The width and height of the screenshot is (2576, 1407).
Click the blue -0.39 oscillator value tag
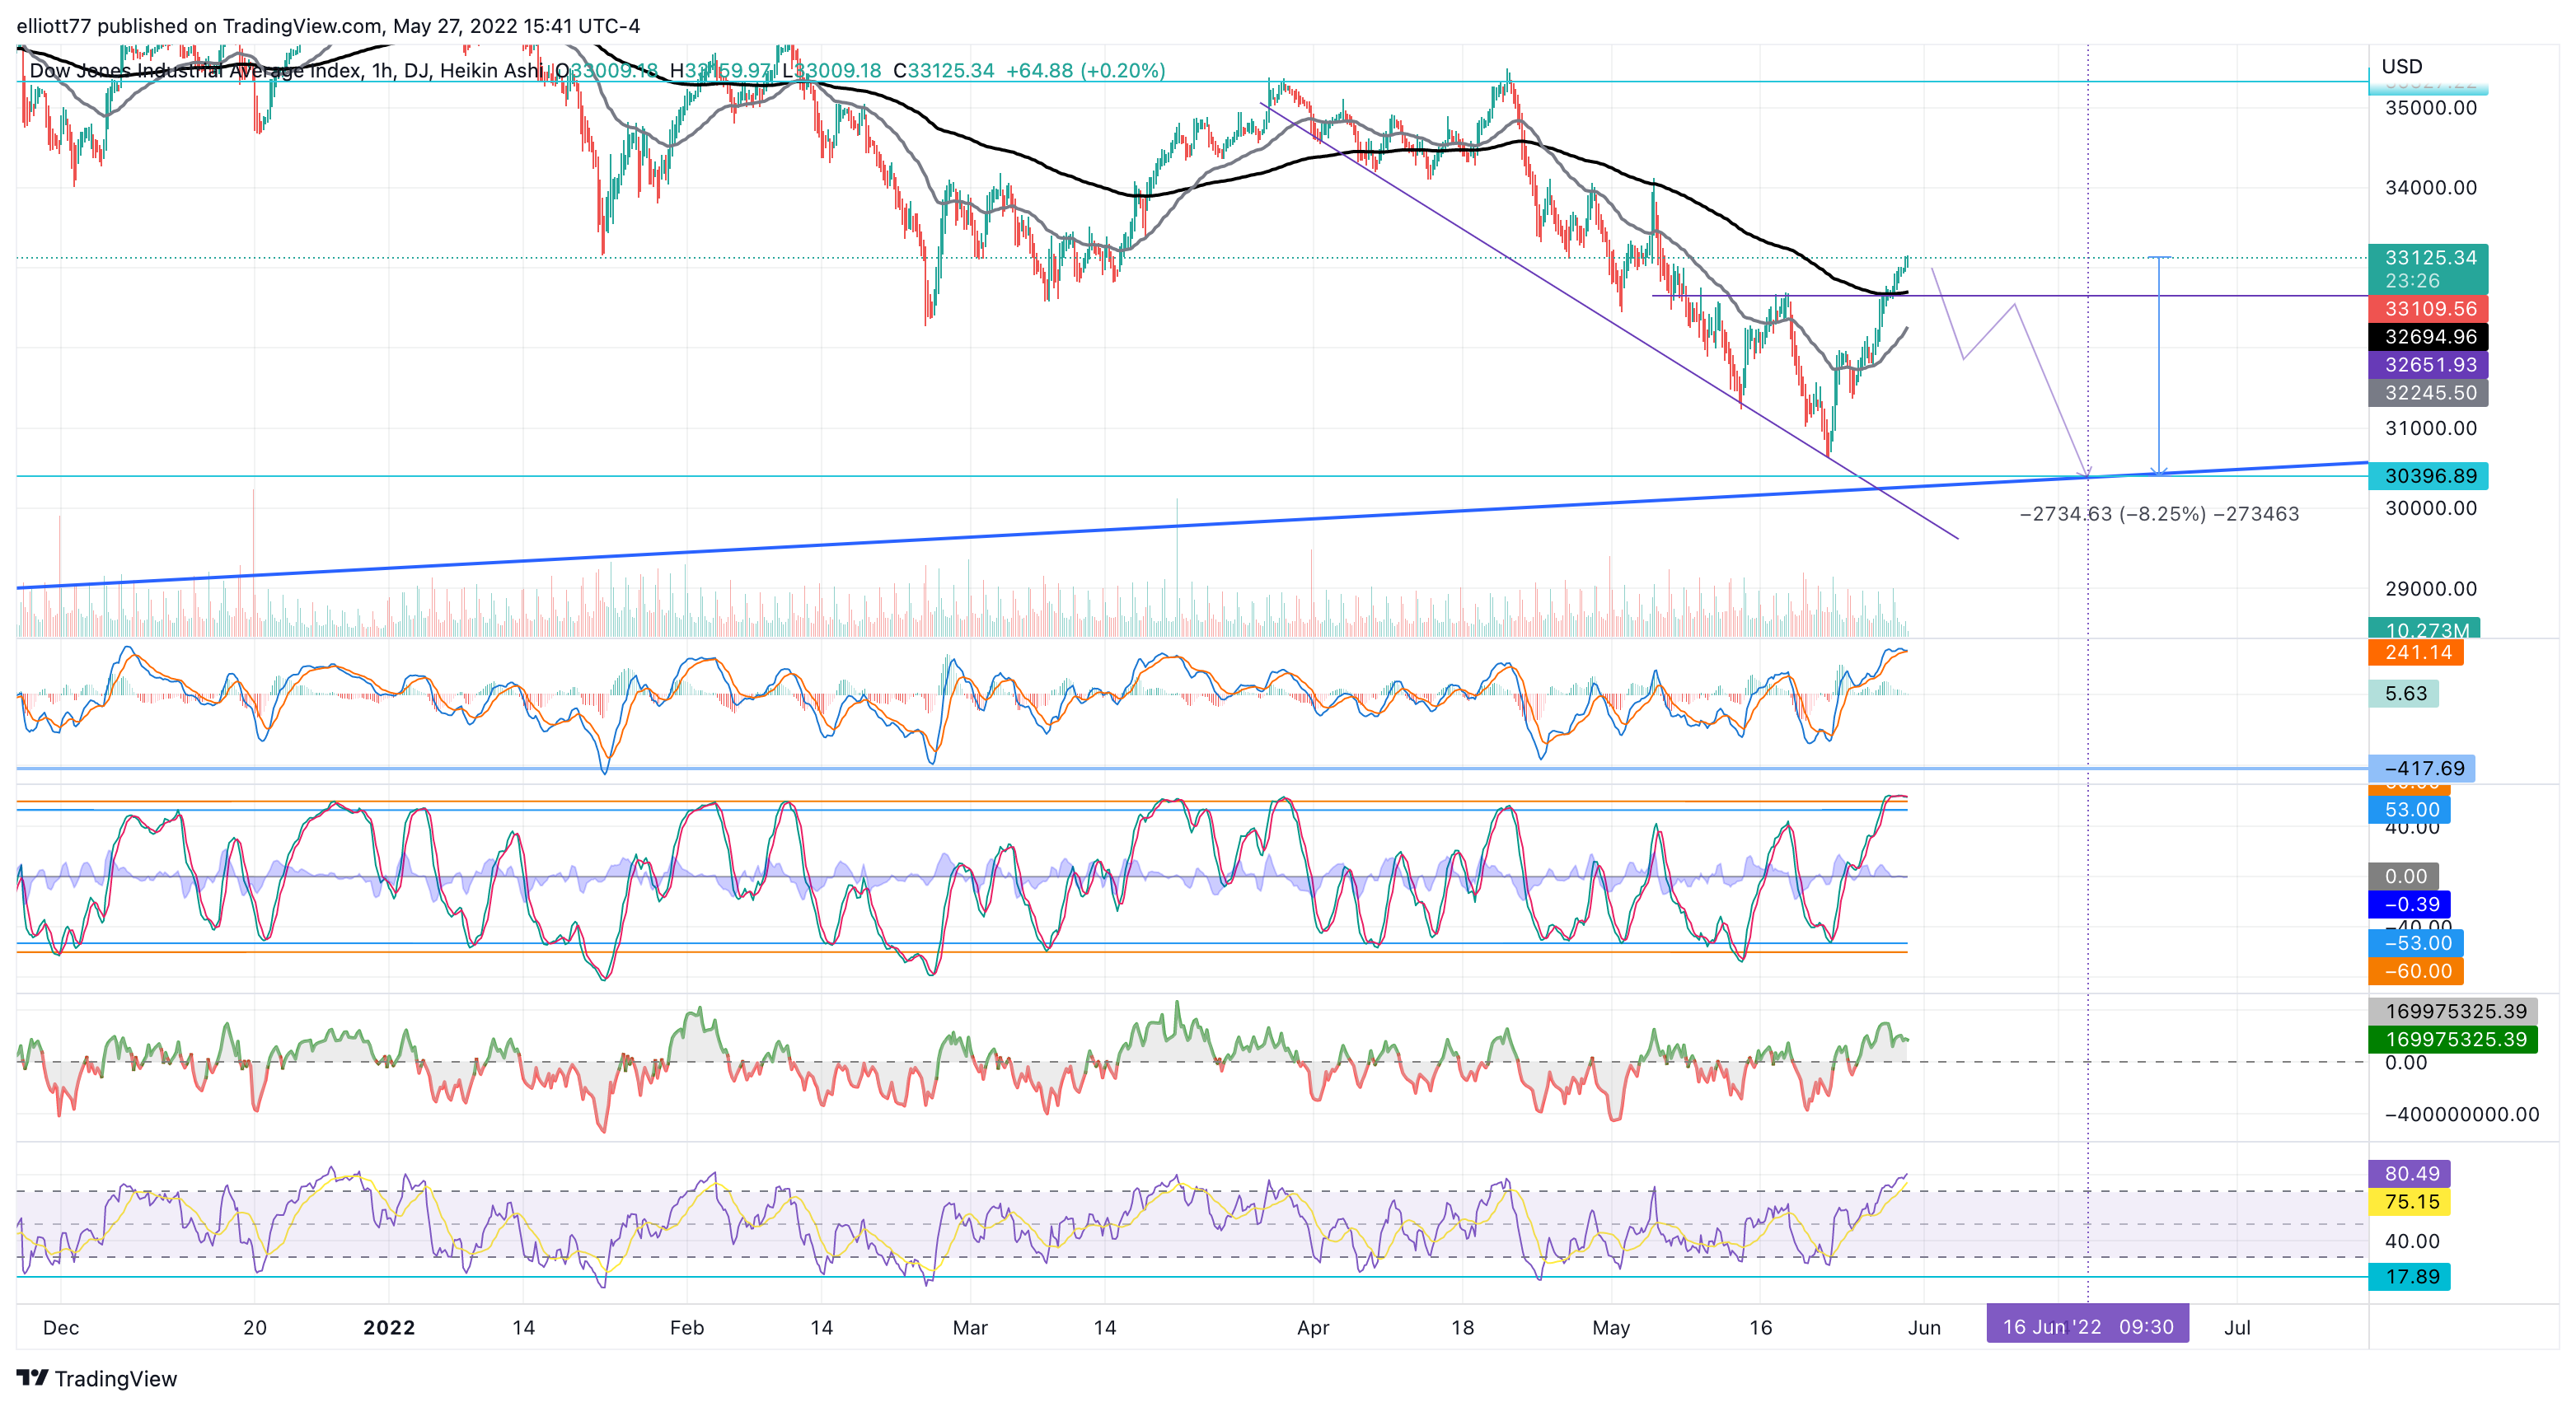coord(2410,904)
